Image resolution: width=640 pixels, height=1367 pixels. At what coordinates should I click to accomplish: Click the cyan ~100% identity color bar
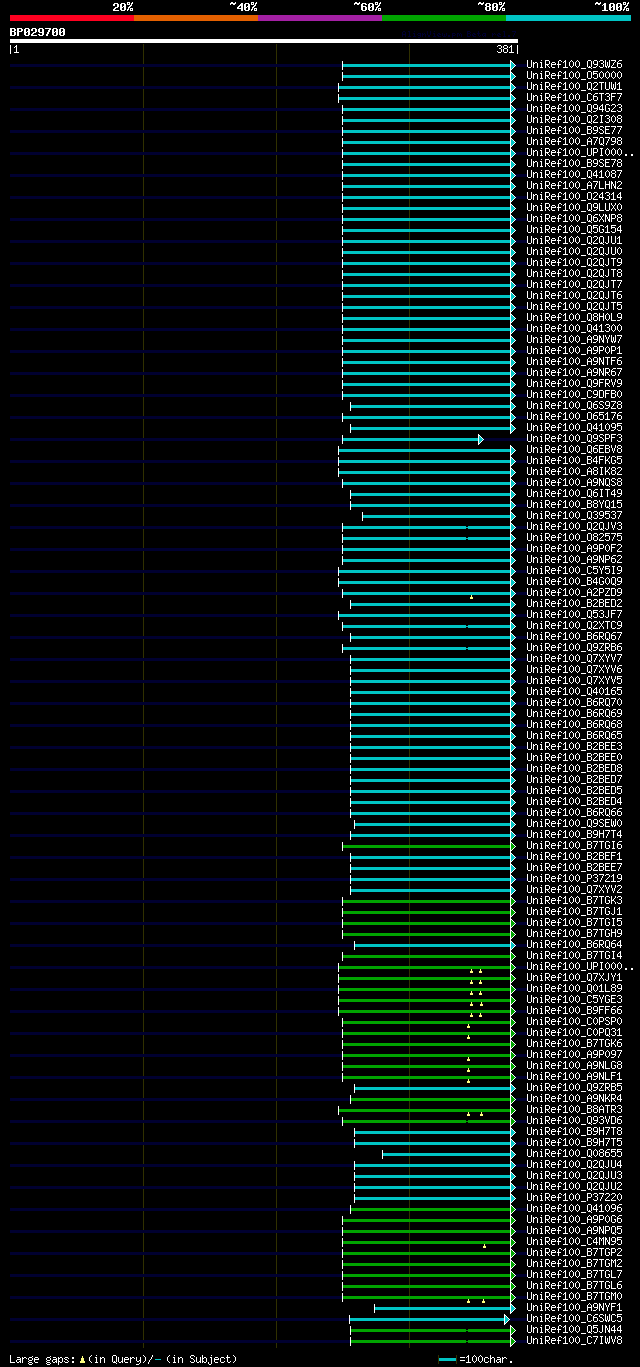(x=567, y=18)
